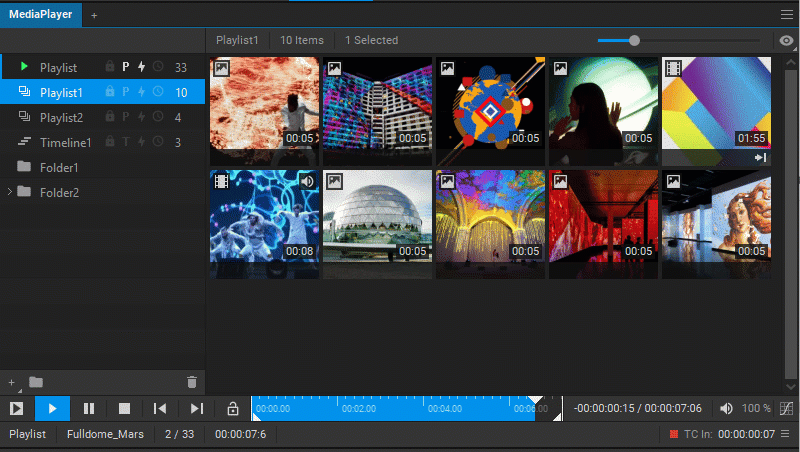Click the 00:00:07:6 status bar time
Image resolution: width=800 pixels, height=452 pixels.
click(240, 434)
